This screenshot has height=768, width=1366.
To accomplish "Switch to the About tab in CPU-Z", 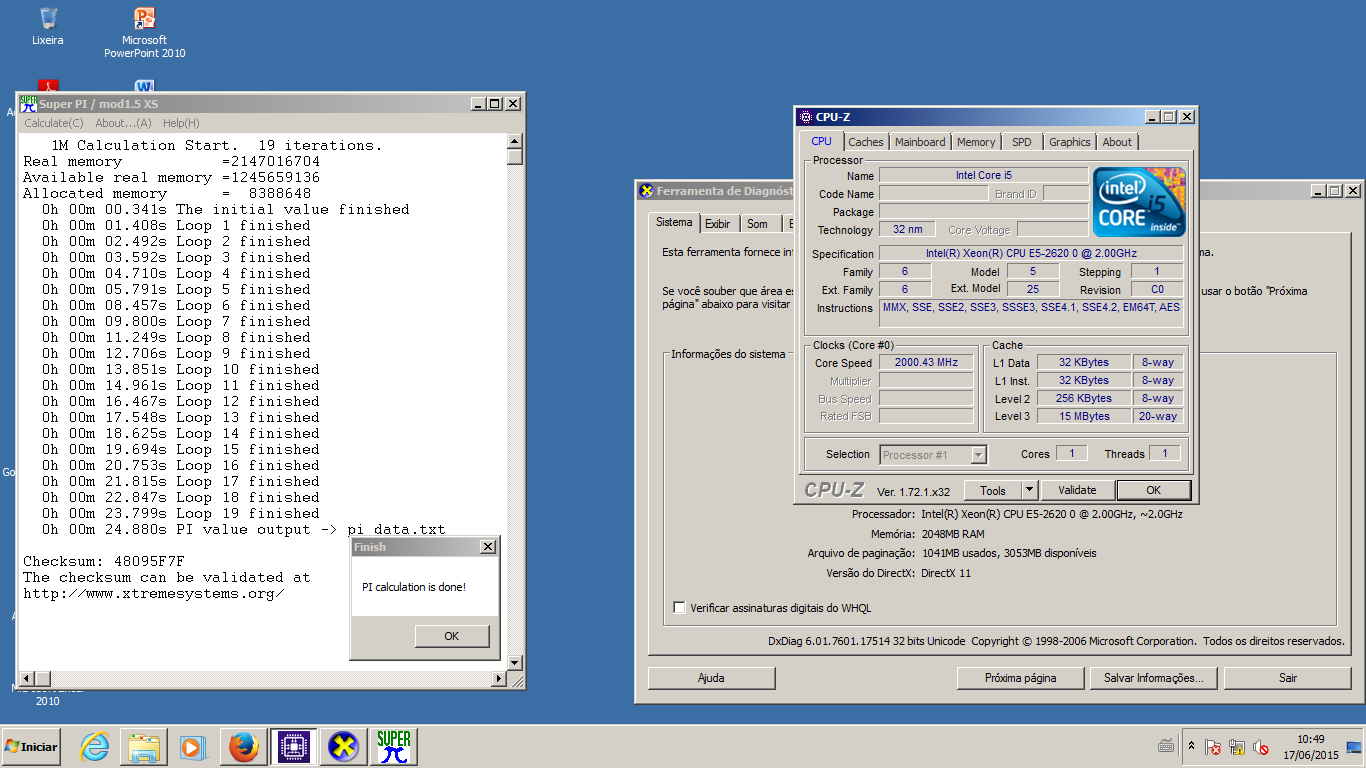I will [1117, 142].
